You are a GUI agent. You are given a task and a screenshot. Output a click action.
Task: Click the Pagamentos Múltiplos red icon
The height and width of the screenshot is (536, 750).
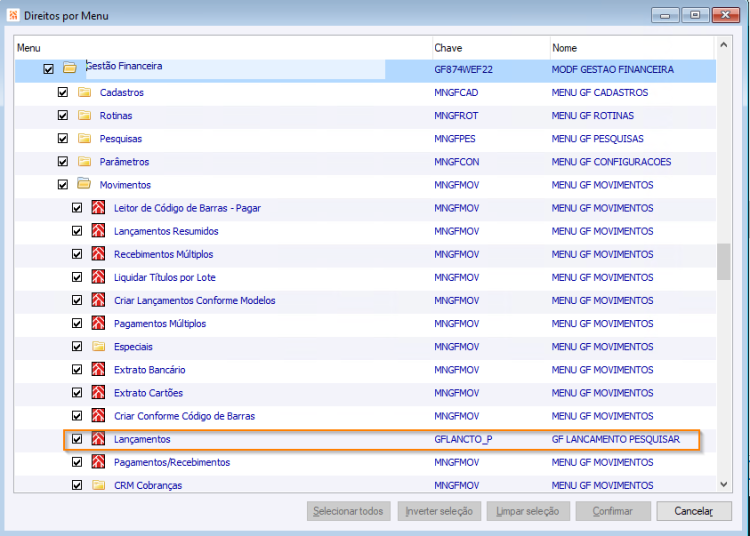[98, 323]
